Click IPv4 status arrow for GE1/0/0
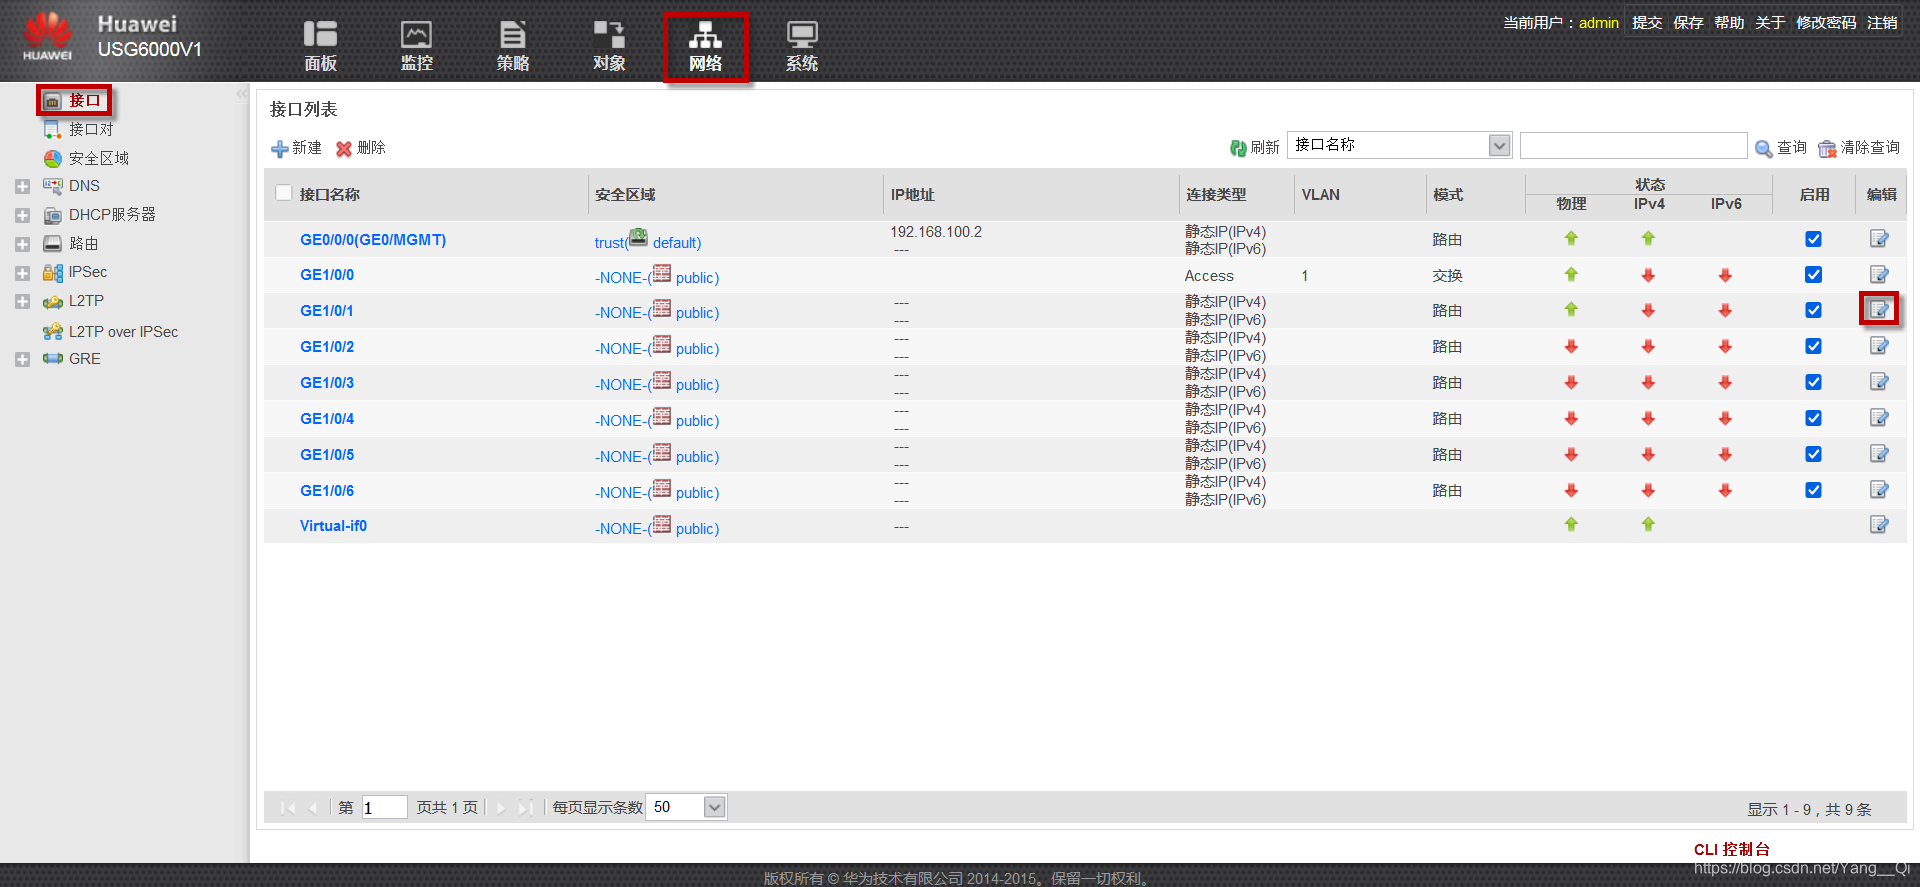 click(1648, 275)
